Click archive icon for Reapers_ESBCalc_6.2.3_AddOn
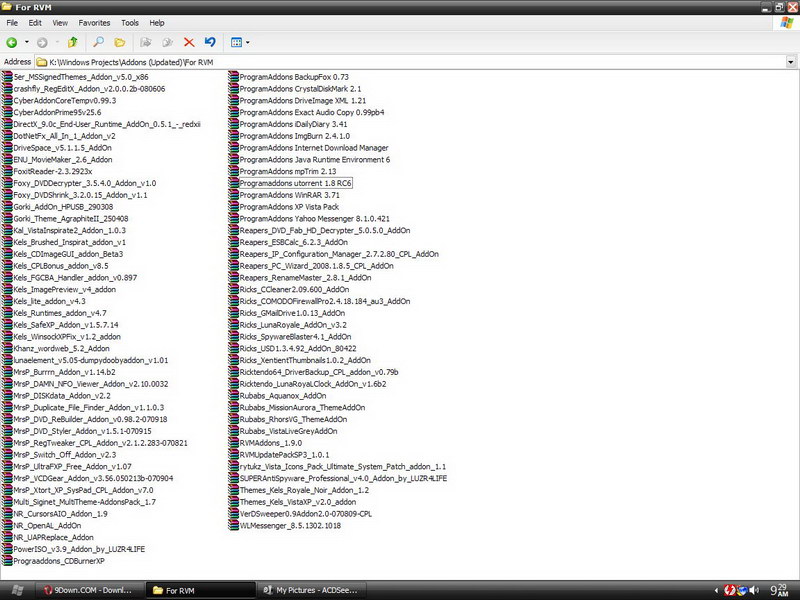The image size is (800, 600). point(233,242)
